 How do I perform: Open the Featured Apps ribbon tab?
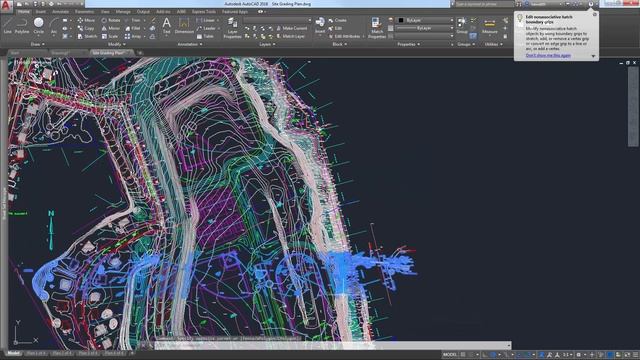tap(235, 12)
